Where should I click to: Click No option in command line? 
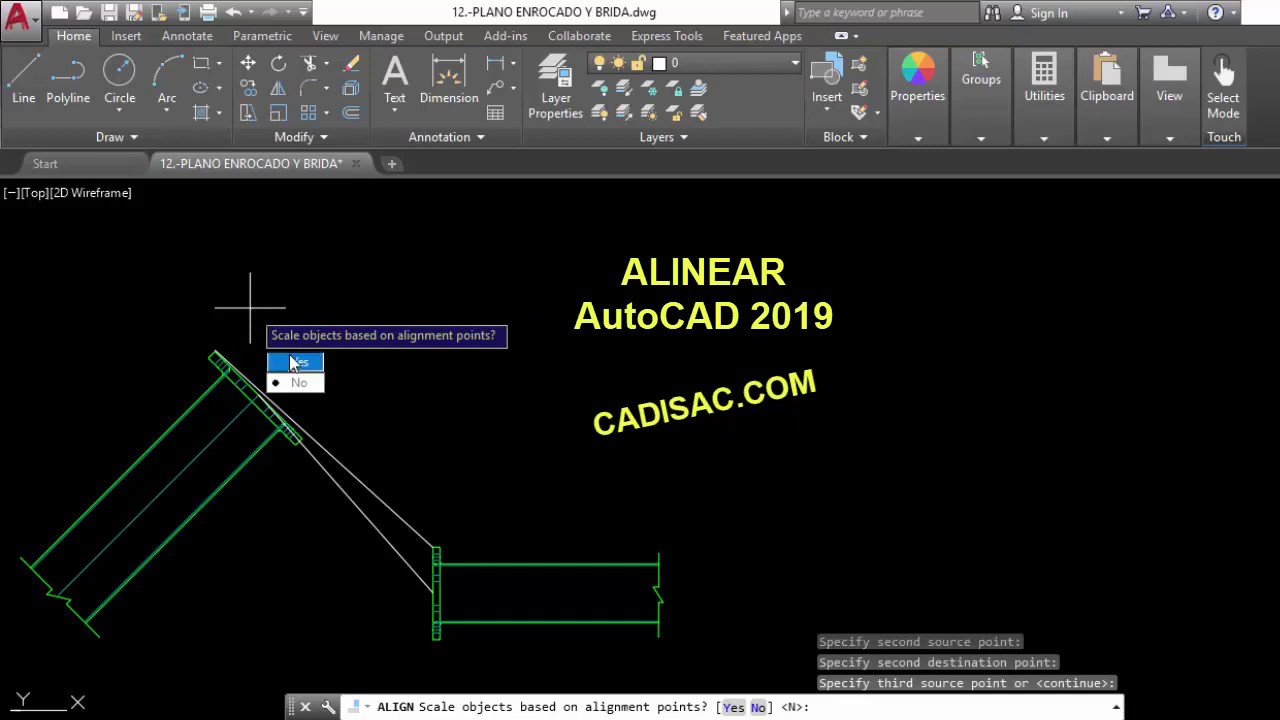pos(758,707)
